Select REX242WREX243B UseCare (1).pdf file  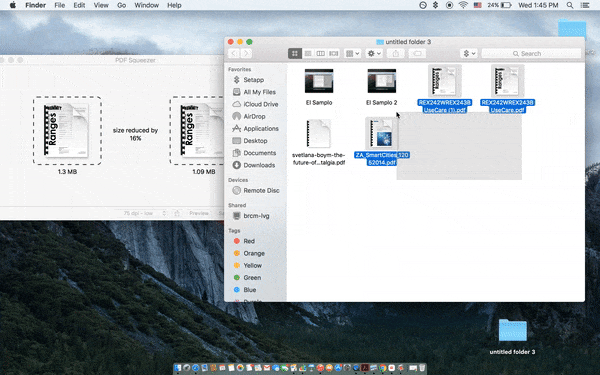point(444,81)
